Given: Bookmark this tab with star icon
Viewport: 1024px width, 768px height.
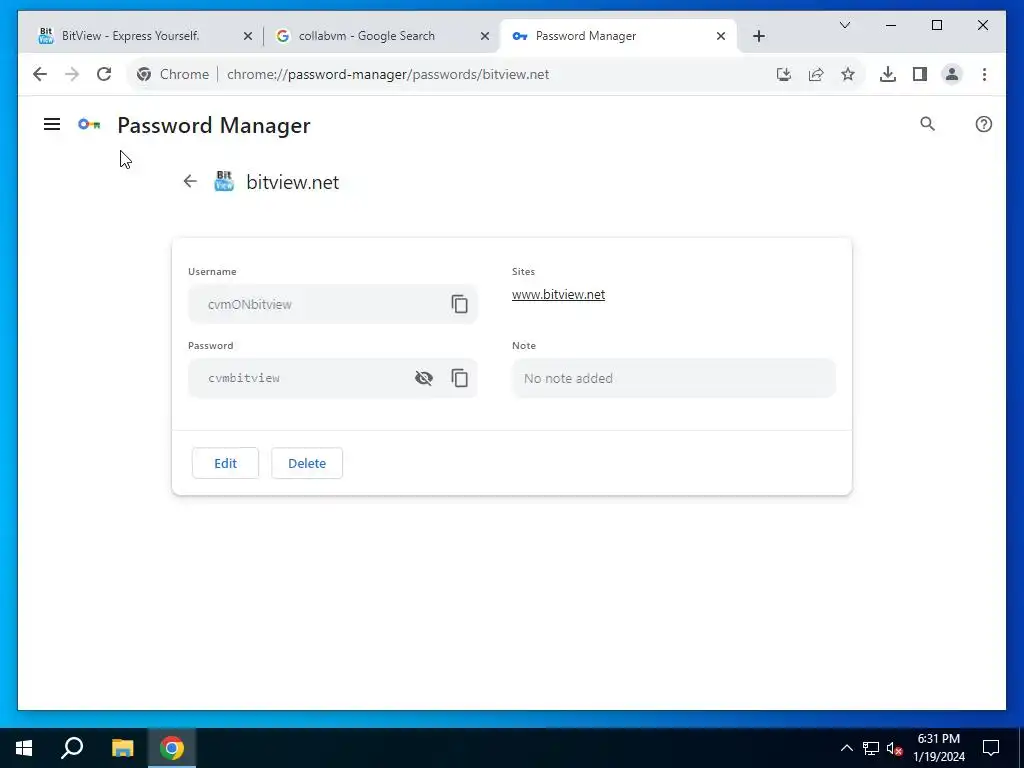Looking at the screenshot, I should coord(848,74).
